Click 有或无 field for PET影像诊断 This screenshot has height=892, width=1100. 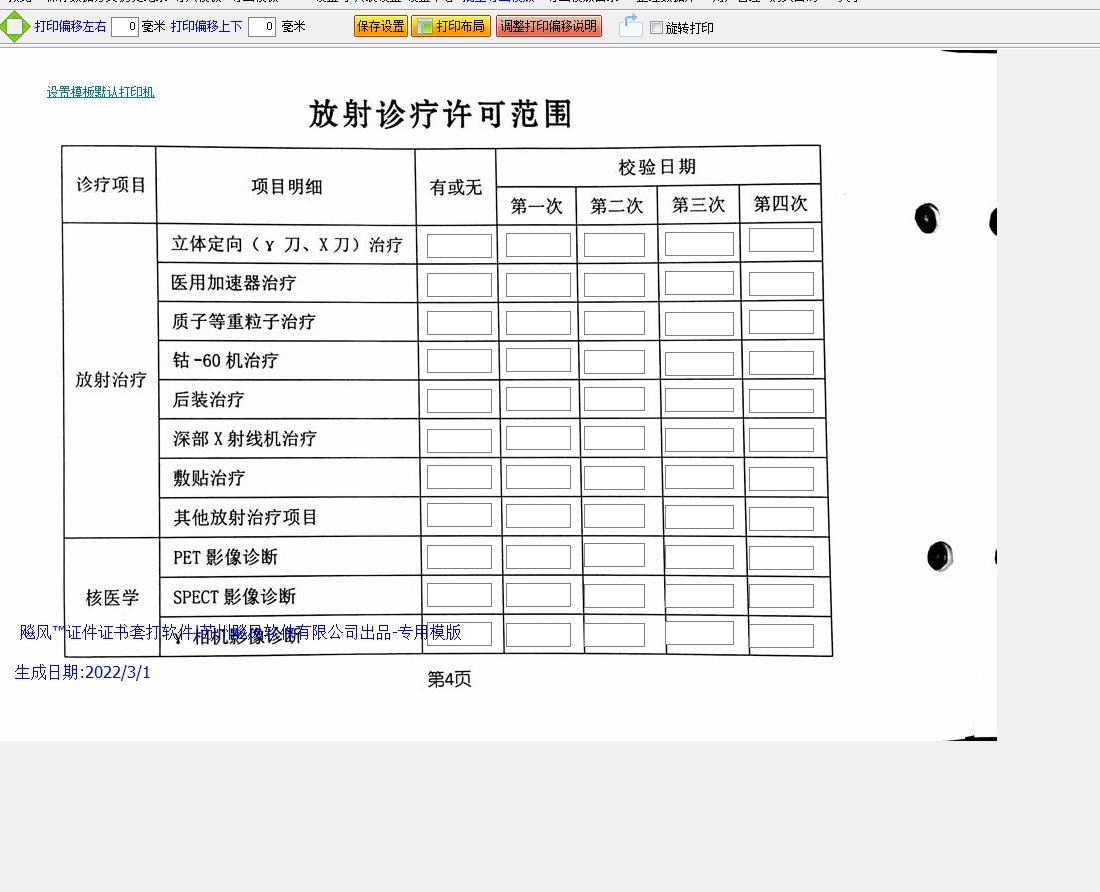point(459,557)
